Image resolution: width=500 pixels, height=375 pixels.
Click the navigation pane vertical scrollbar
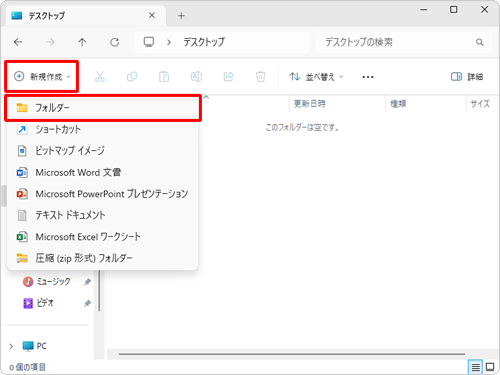tap(99, 291)
